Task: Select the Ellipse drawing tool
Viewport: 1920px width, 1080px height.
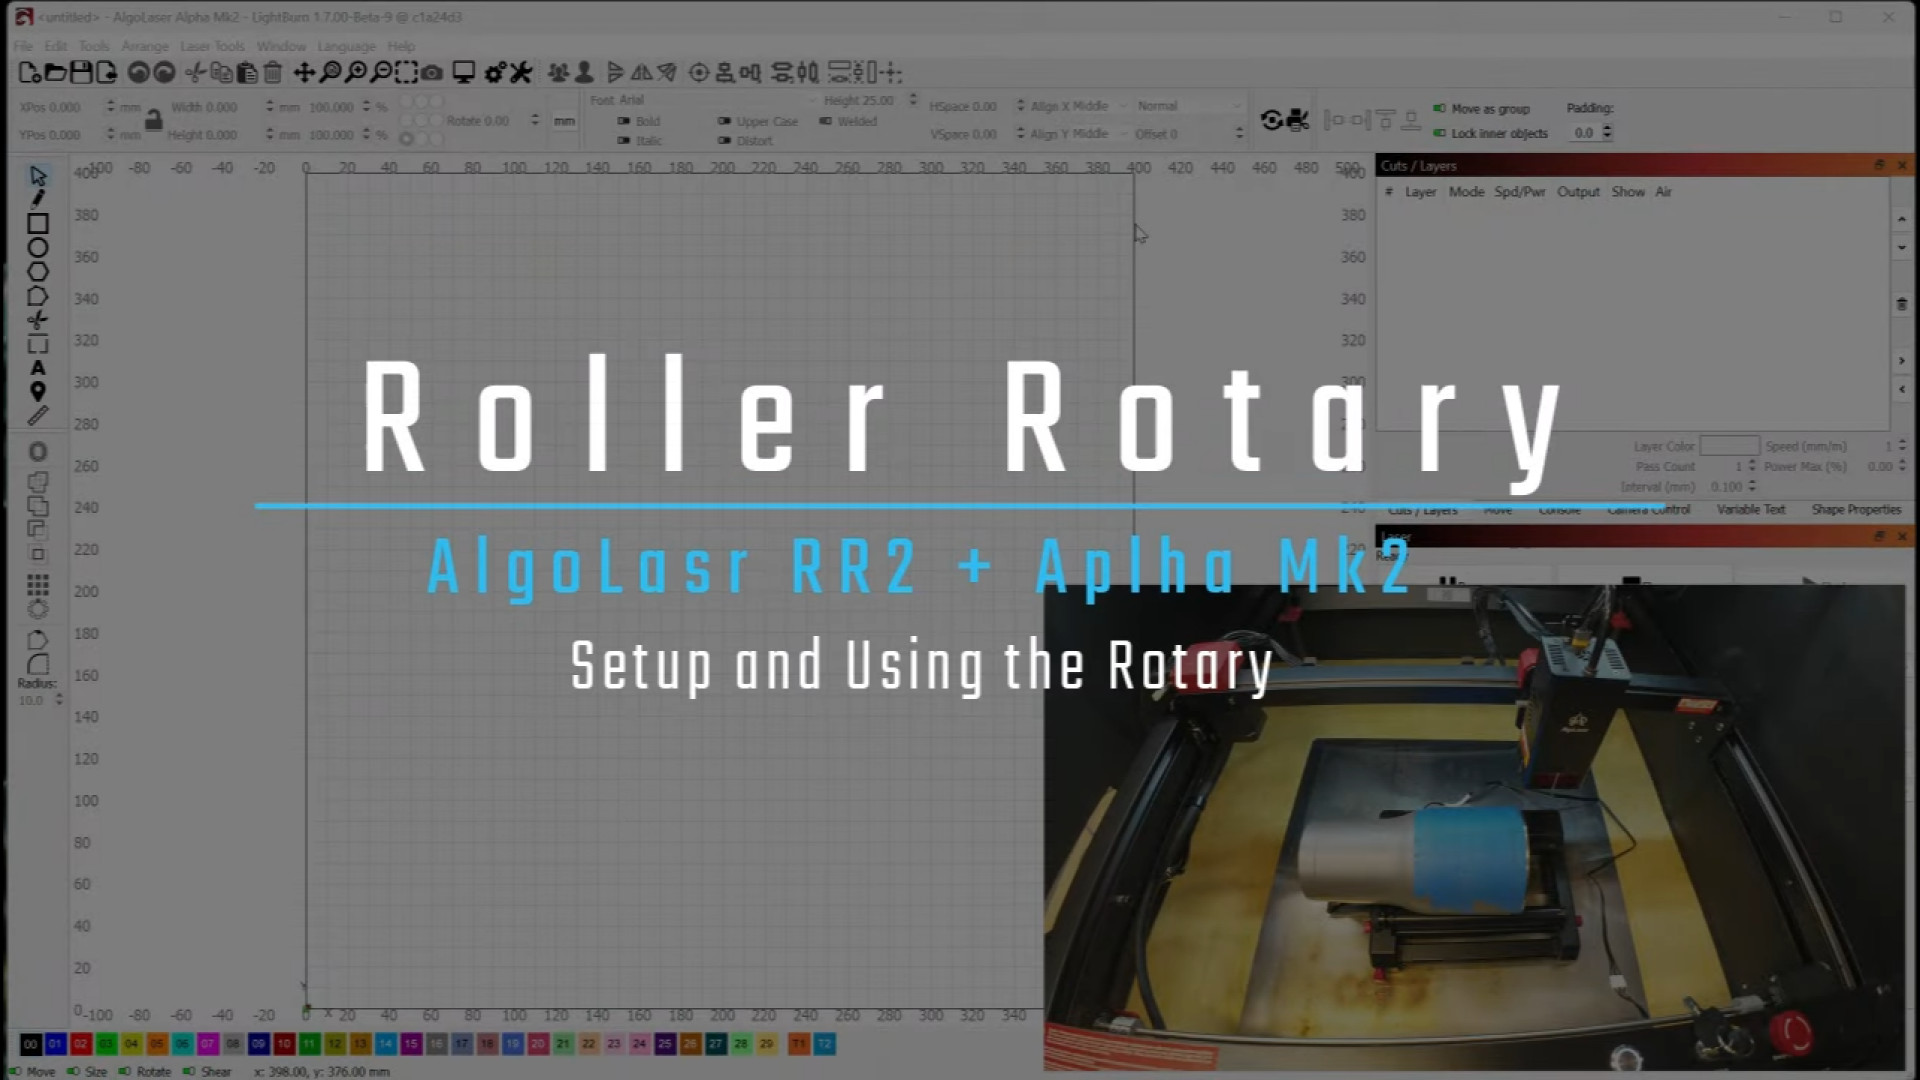Action: click(x=38, y=248)
